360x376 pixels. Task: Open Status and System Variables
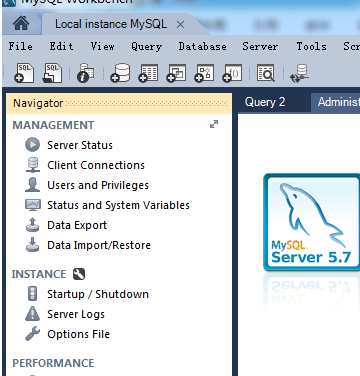pos(118,205)
